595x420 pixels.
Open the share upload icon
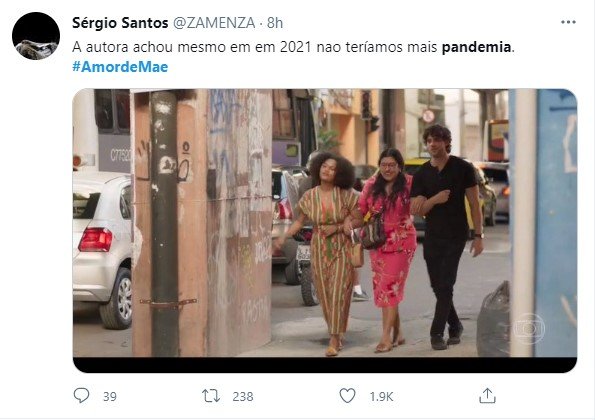(487, 396)
